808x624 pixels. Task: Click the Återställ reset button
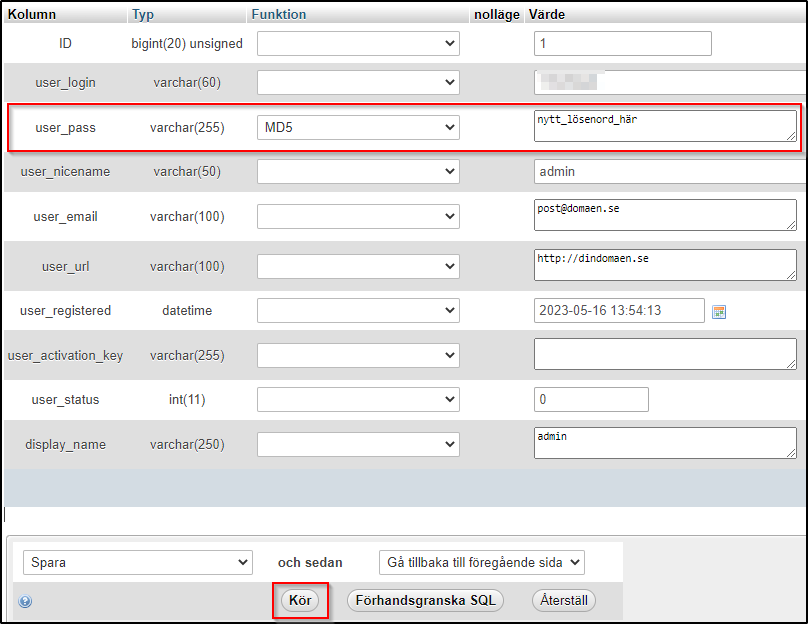[x=564, y=600]
